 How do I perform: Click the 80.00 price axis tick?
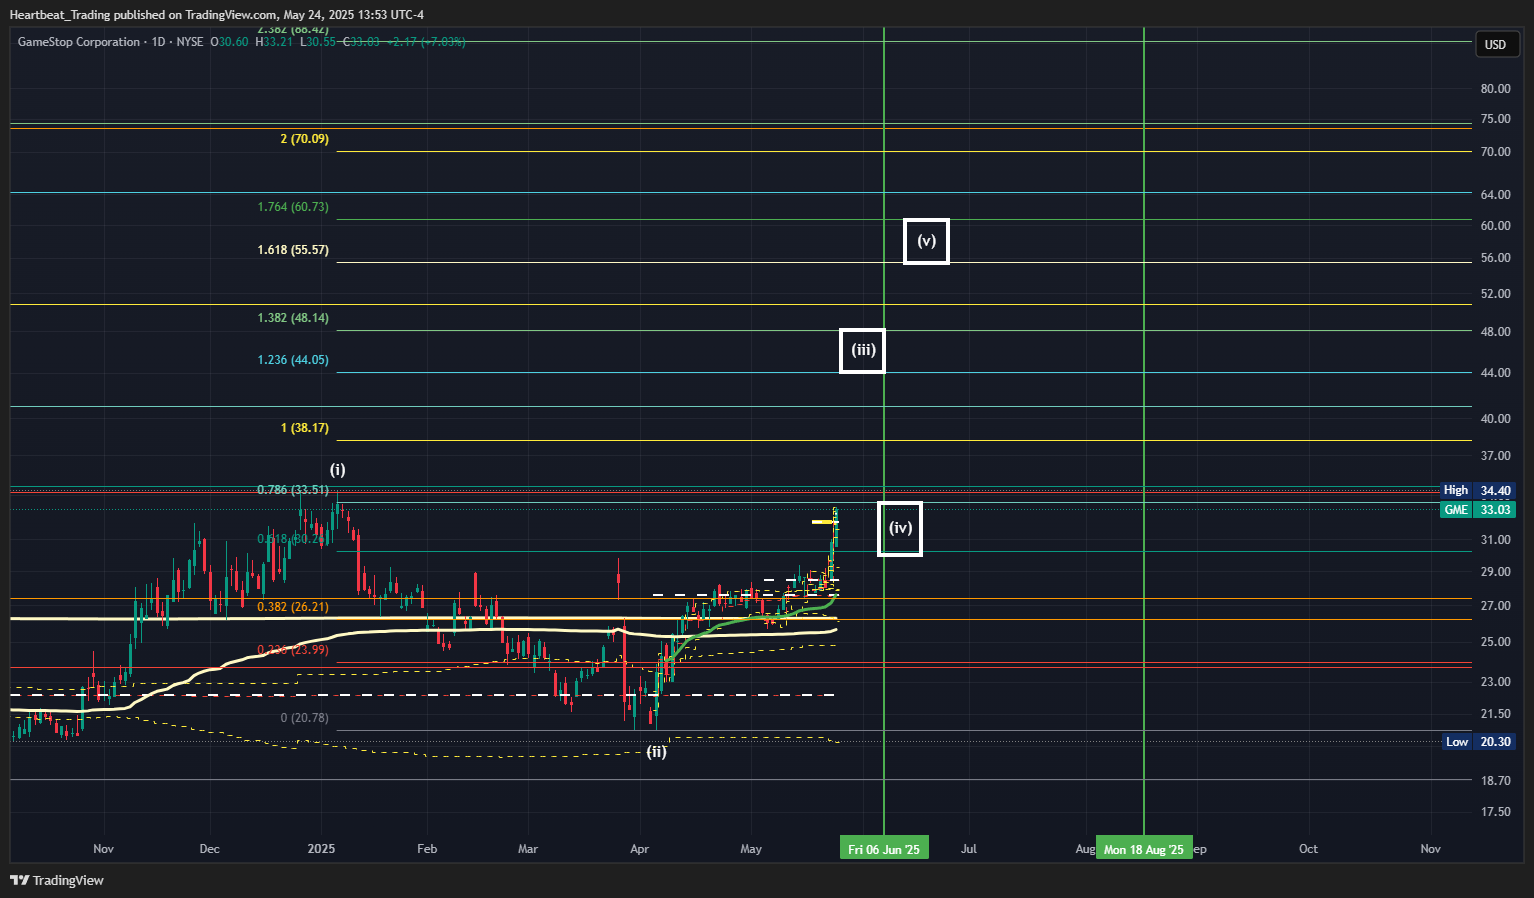pos(1495,89)
